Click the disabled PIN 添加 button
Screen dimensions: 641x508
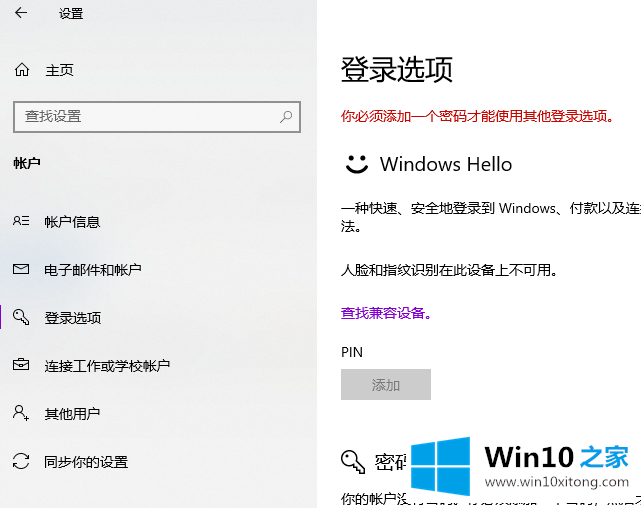386,385
